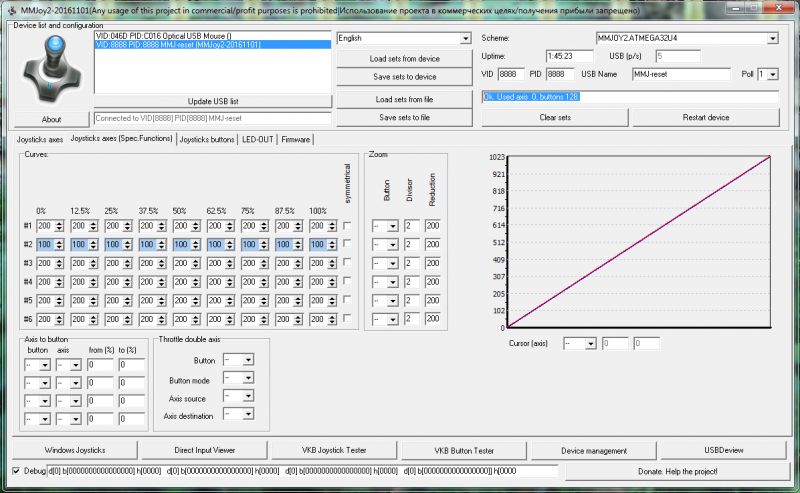This screenshot has width=800, height=493.
Task: Open Device management
Action: pyautogui.click(x=594, y=450)
